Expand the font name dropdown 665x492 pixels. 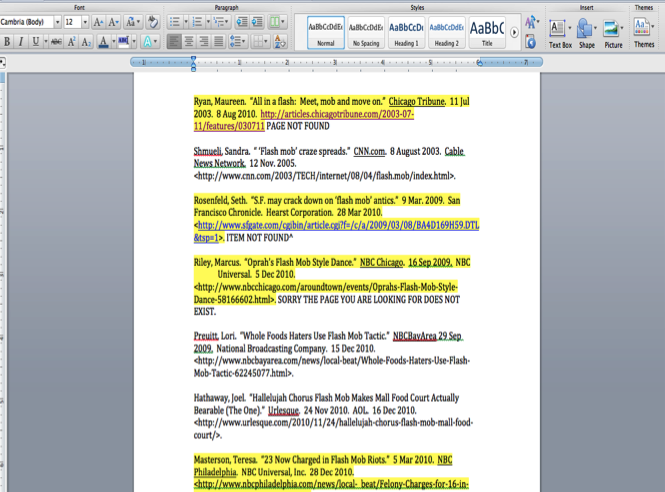click(x=57, y=22)
